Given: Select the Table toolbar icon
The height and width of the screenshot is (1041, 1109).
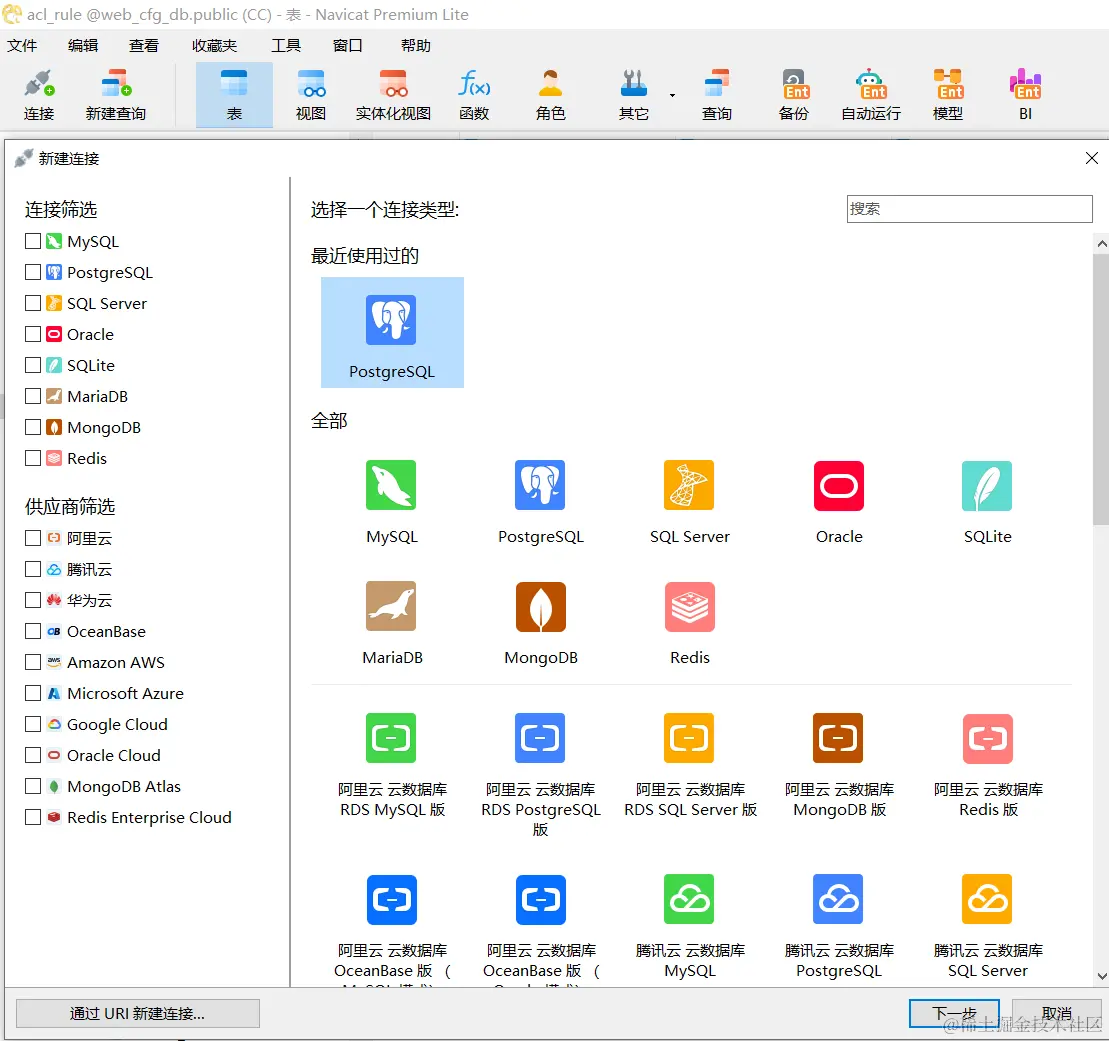Looking at the screenshot, I should point(234,95).
